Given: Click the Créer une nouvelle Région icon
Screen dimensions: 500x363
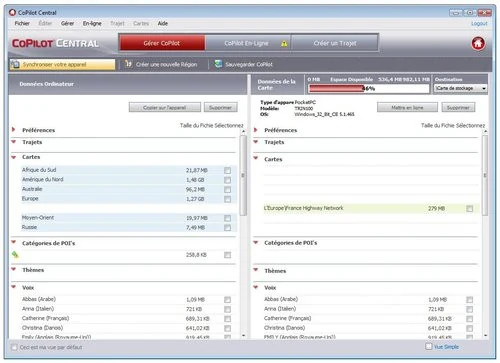Looking at the screenshot, I should point(128,64).
